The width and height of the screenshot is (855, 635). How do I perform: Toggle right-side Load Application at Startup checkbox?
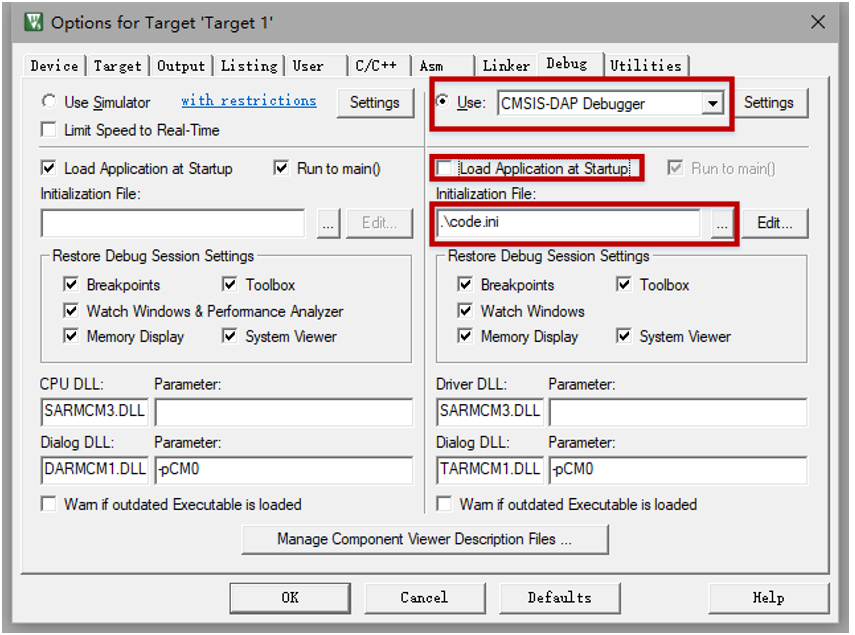click(445, 169)
